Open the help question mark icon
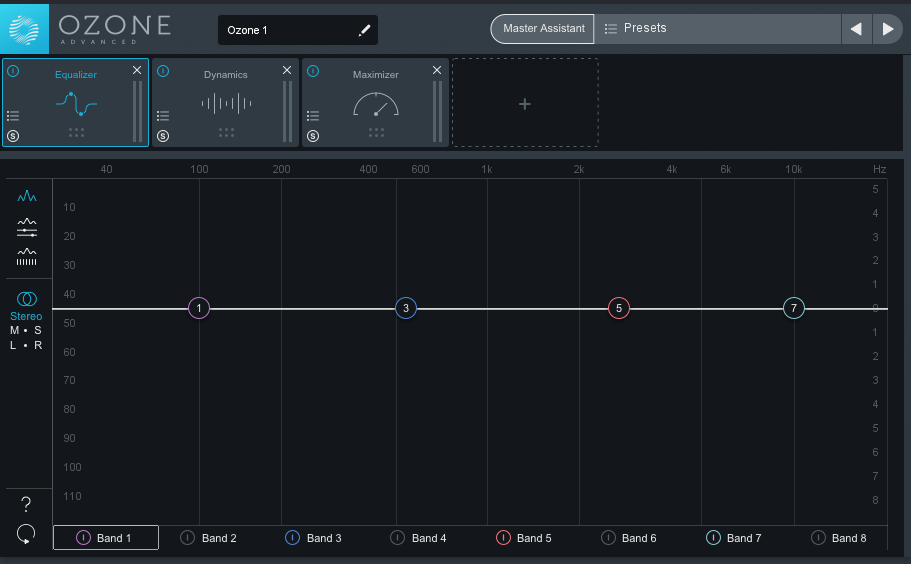The height and width of the screenshot is (564, 911). (26, 504)
